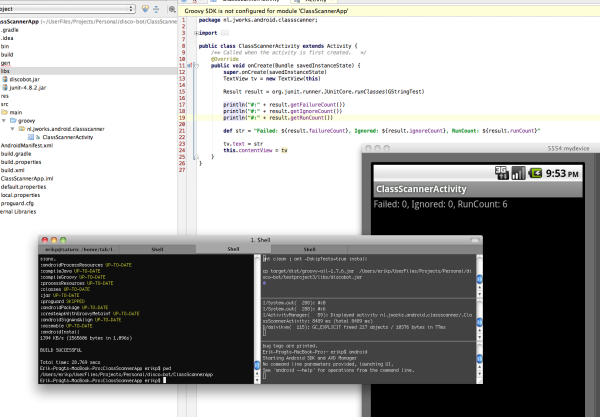
Task: Open the build.properties file
Action: click(21, 162)
